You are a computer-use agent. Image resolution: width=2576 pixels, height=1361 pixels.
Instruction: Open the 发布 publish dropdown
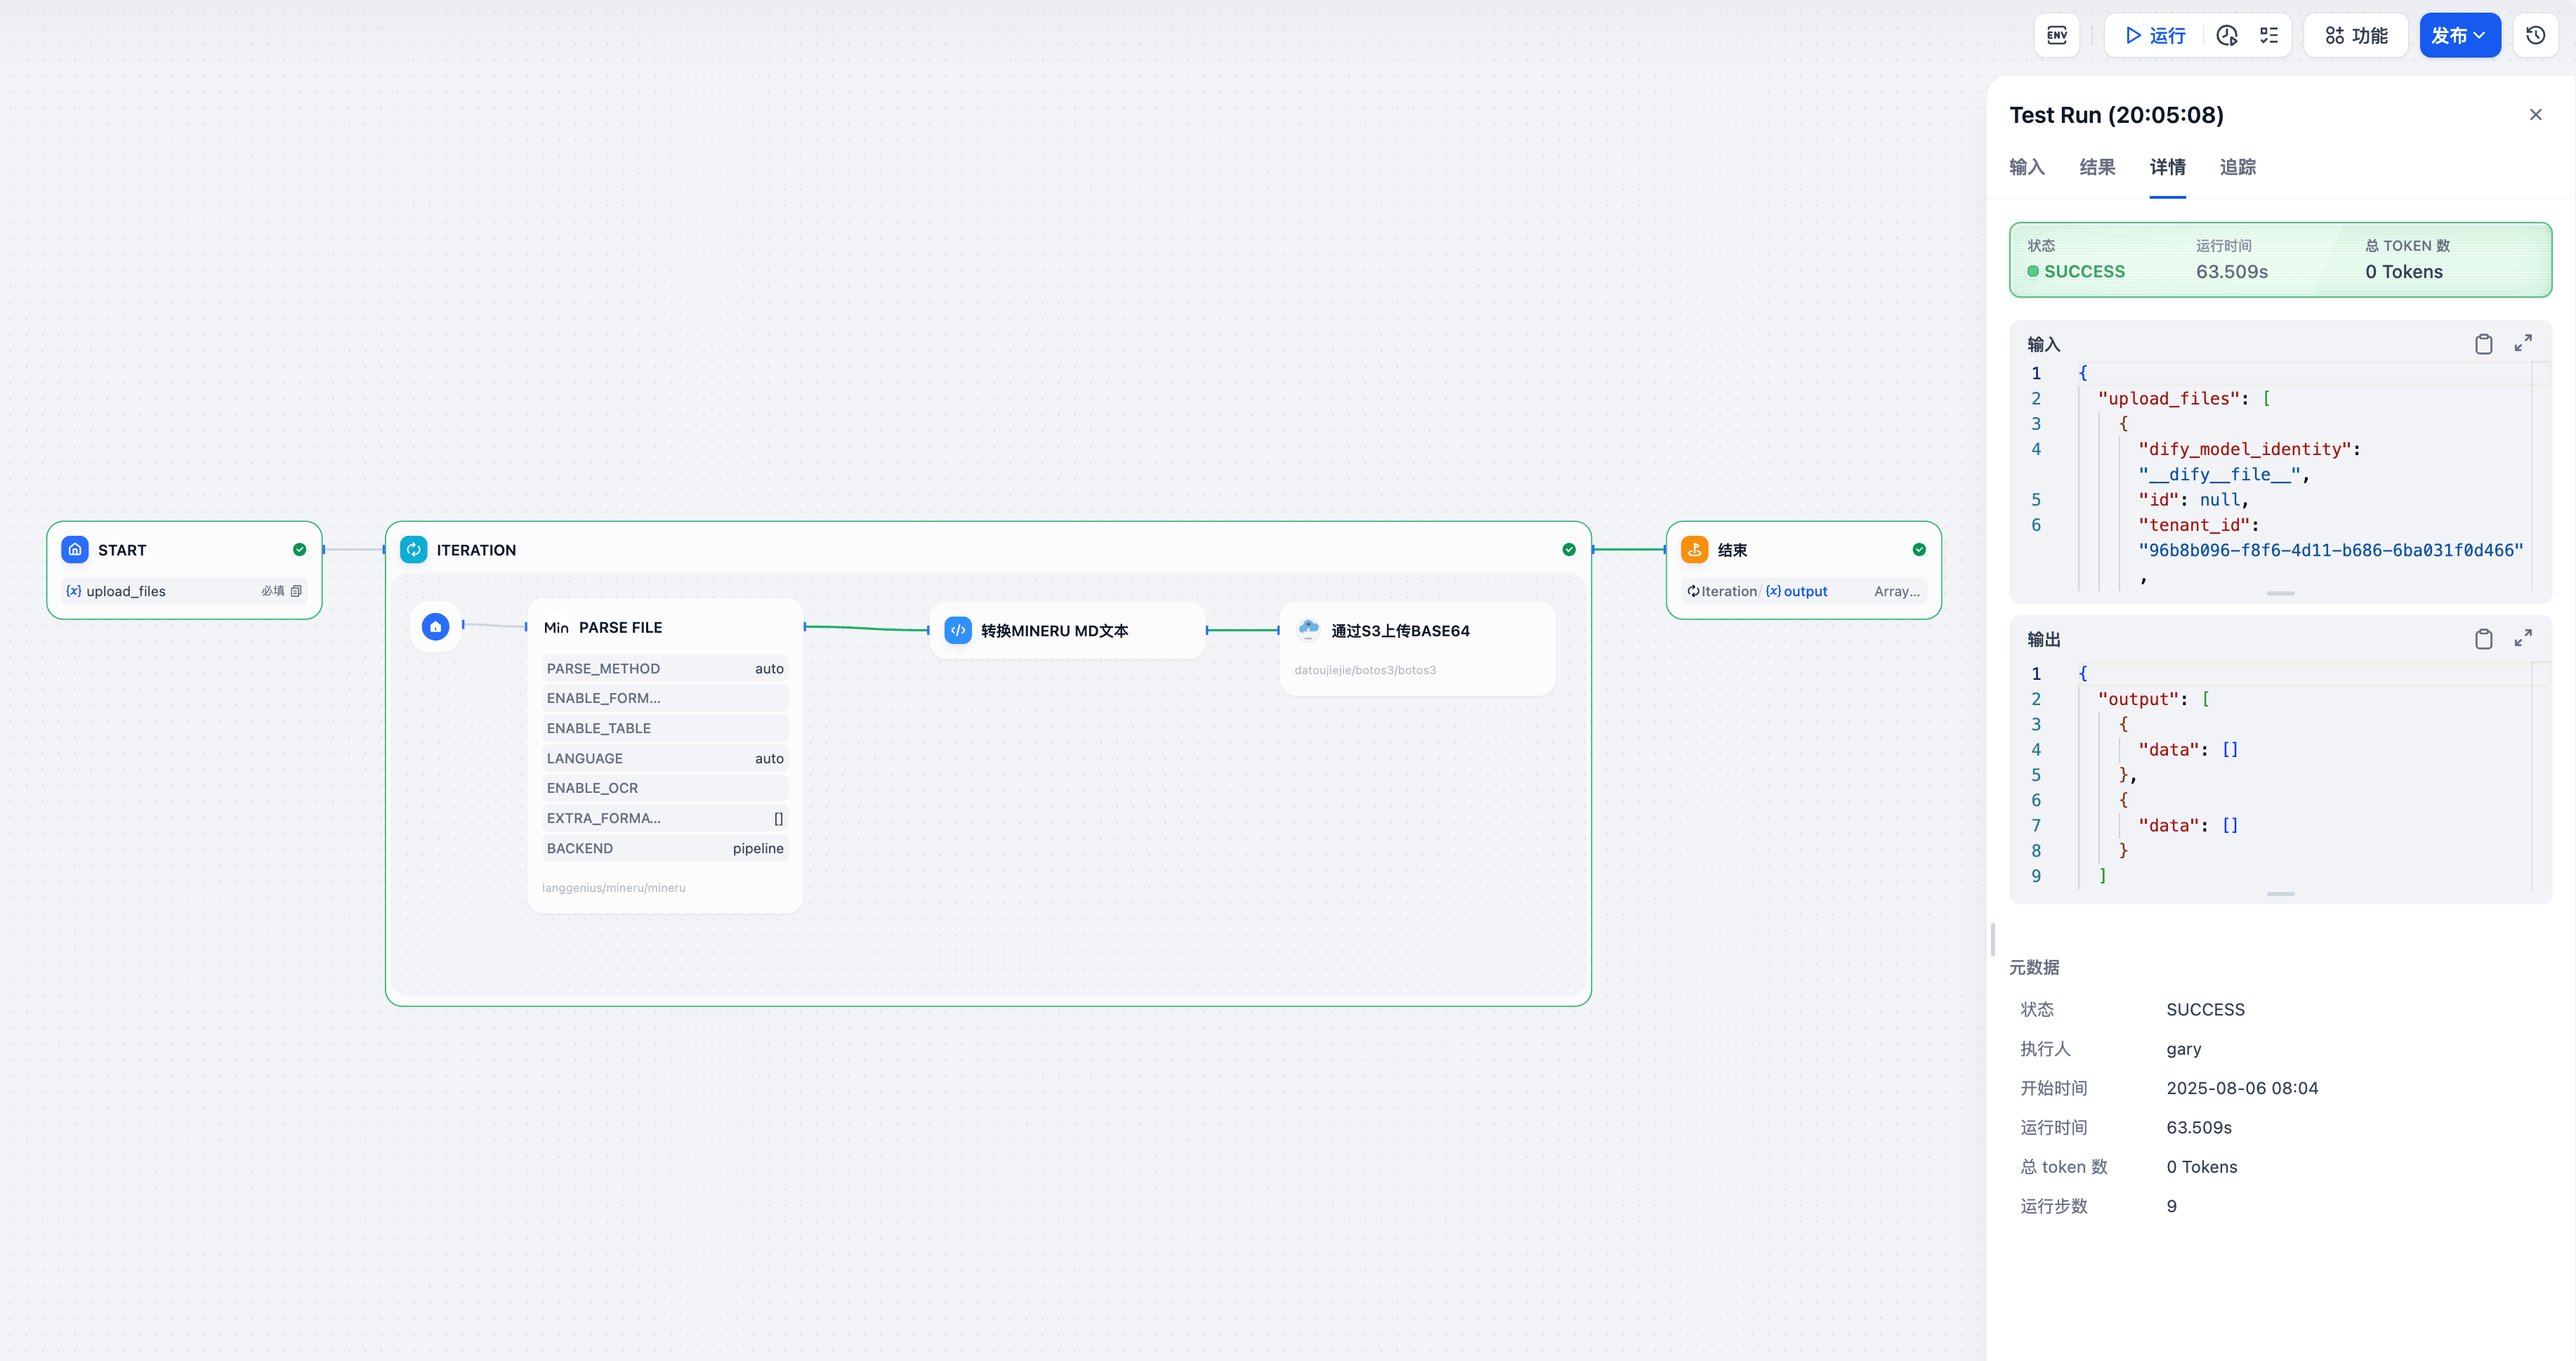point(2459,36)
